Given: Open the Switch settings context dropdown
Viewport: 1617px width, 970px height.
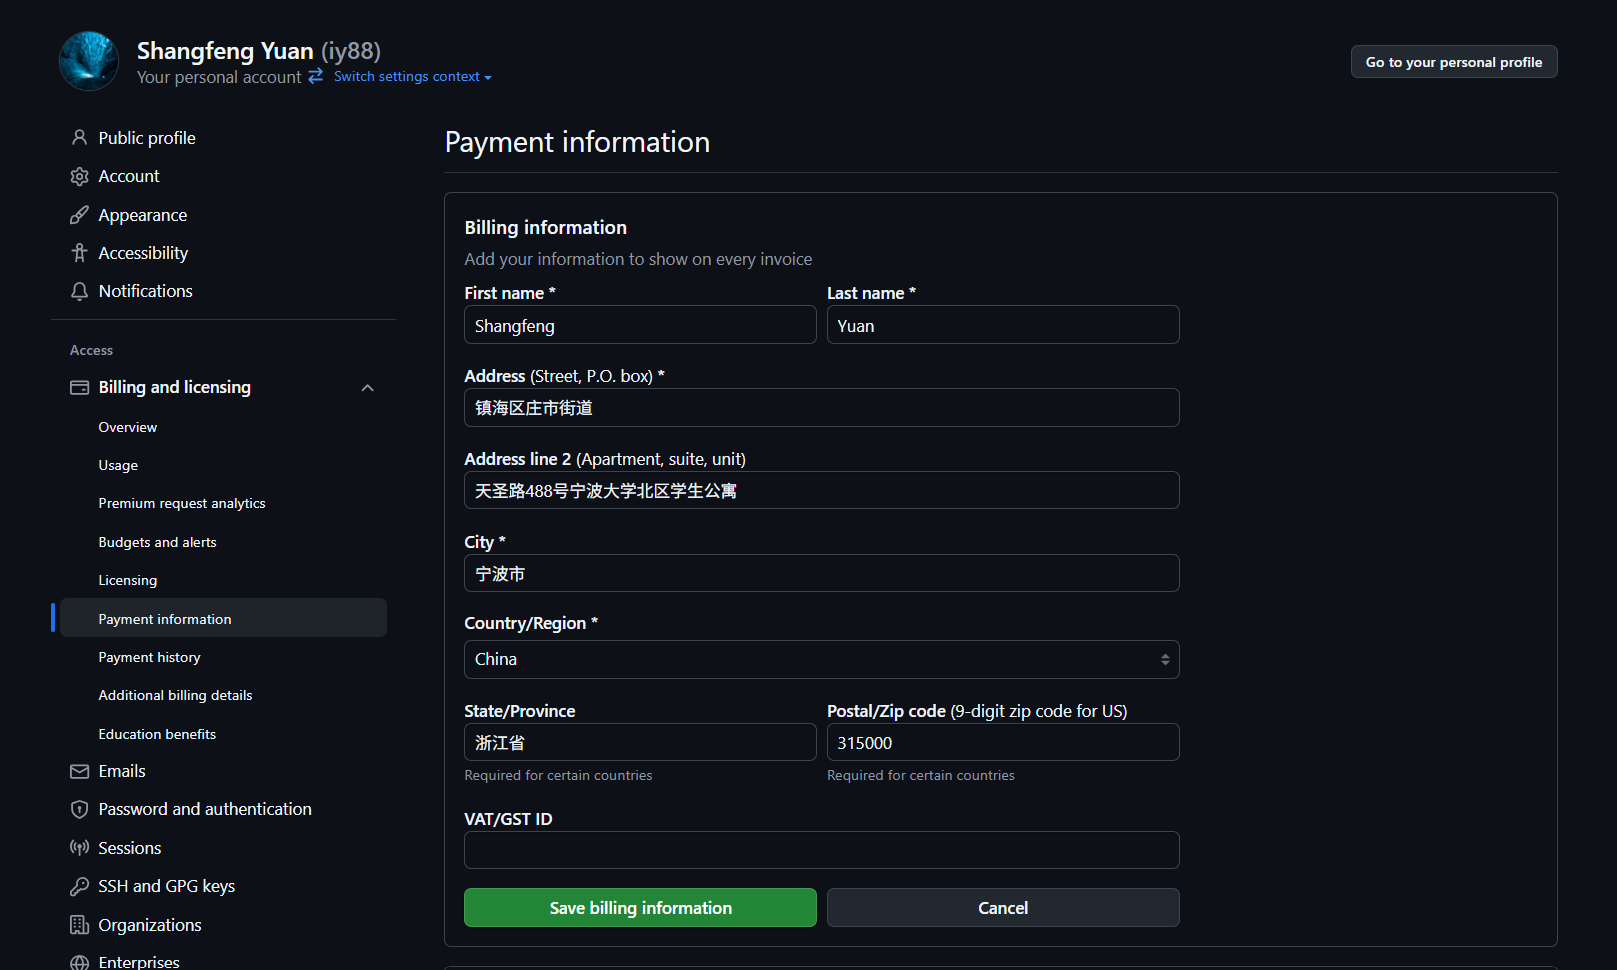Looking at the screenshot, I should 406,76.
